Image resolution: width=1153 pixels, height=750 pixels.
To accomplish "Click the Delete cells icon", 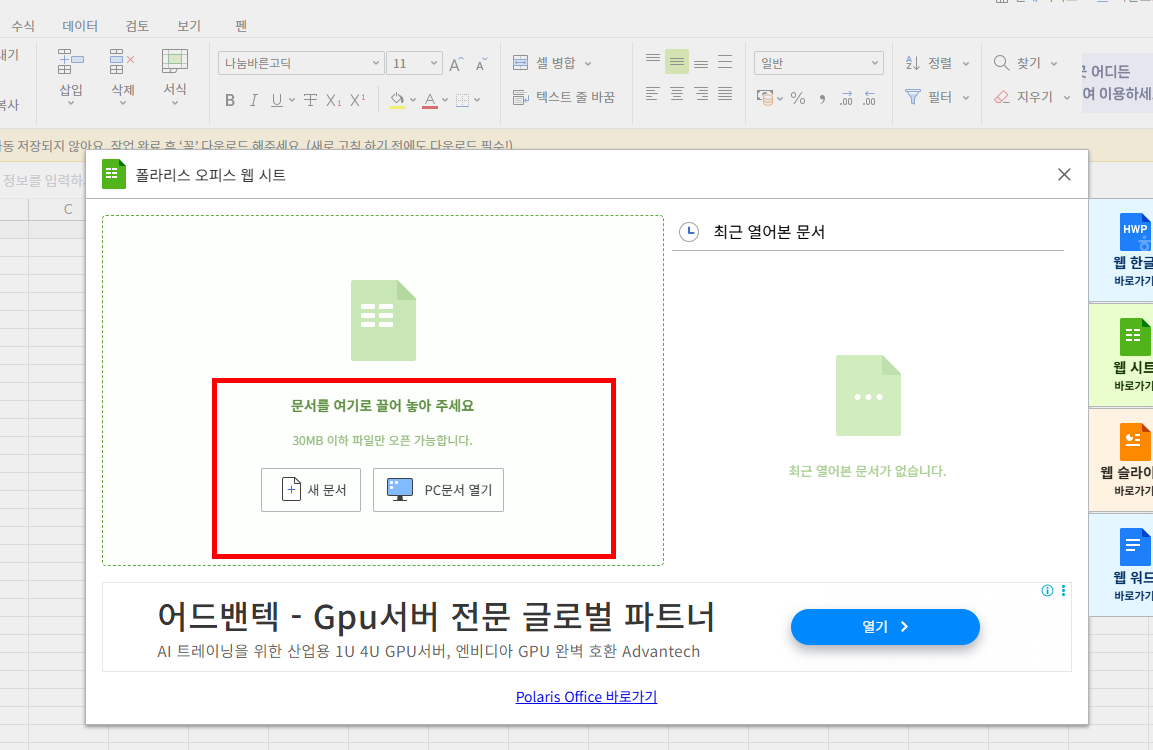I will (x=121, y=75).
